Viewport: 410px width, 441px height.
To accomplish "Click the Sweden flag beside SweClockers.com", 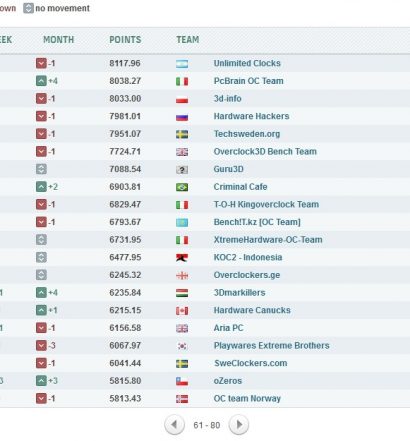I will (182, 364).
